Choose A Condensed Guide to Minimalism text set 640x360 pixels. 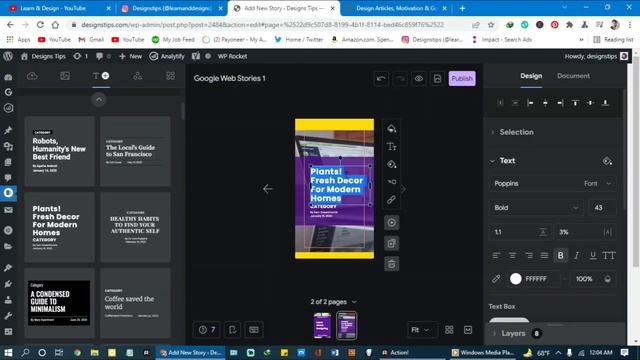[x=60, y=303]
